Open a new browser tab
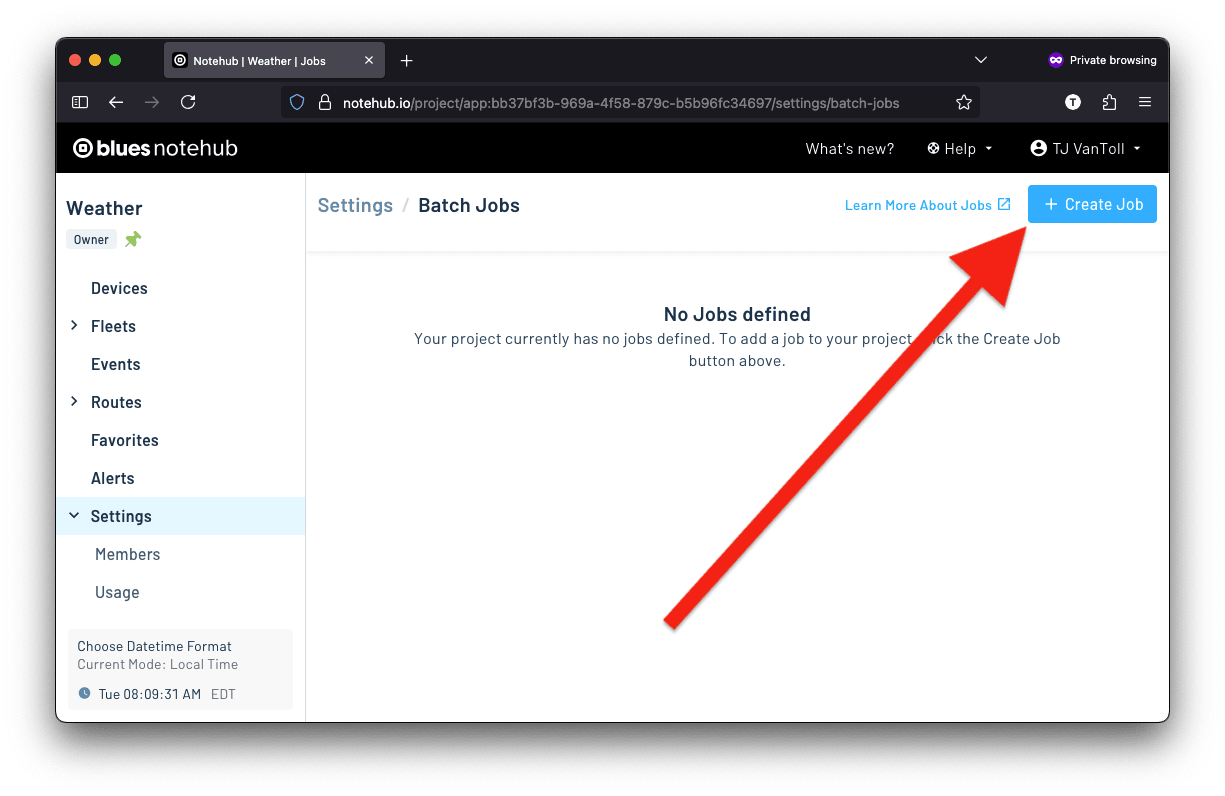This screenshot has width=1225, height=796. (406, 61)
